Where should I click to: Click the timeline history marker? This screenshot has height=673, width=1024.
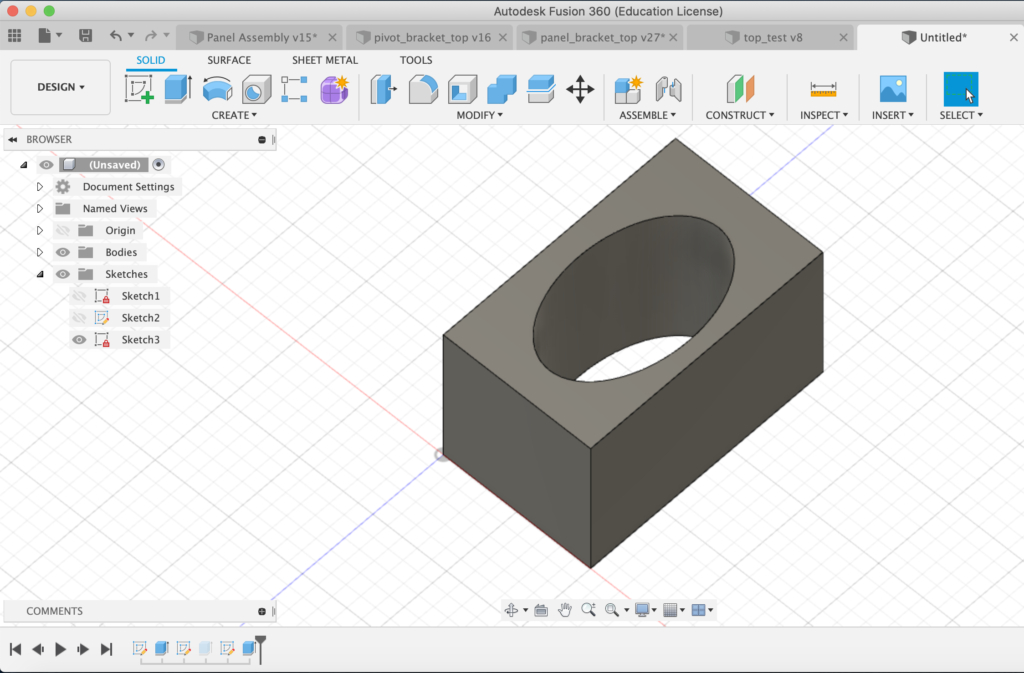[x=261, y=645]
